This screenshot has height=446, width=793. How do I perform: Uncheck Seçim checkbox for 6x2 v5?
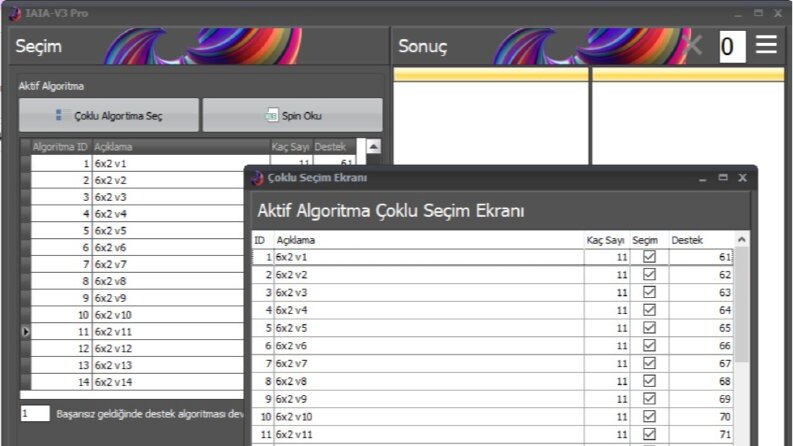[x=649, y=328]
